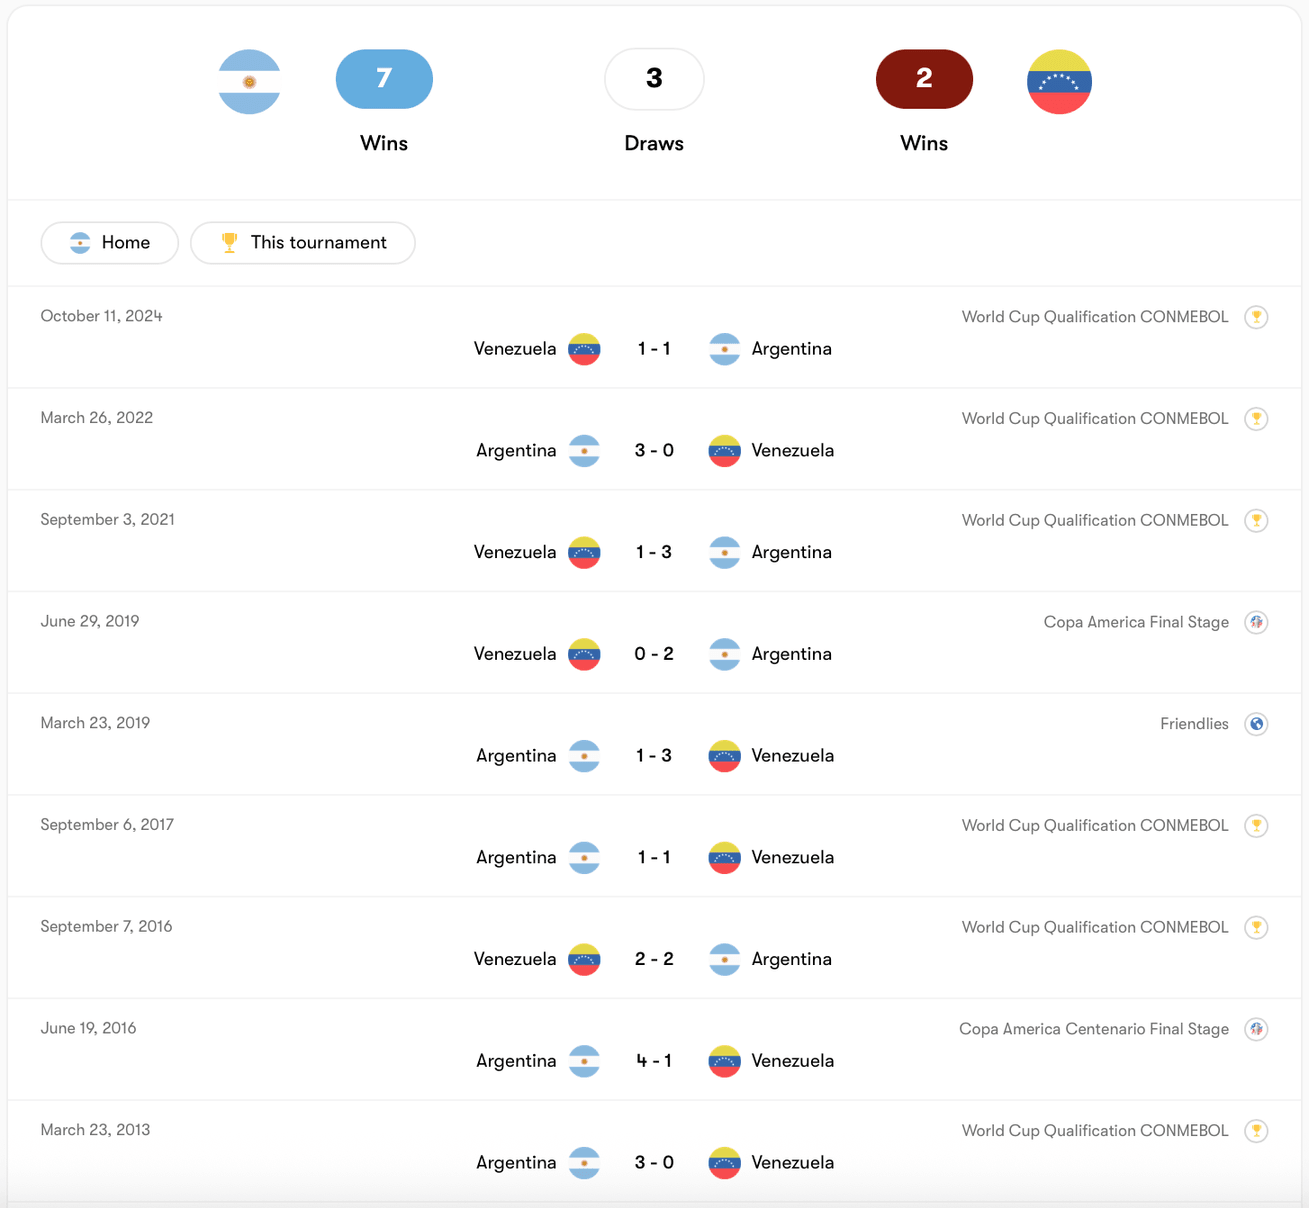
Task: Click trophy icon for March 23, 2013 match
Action: point(1256,1131)
